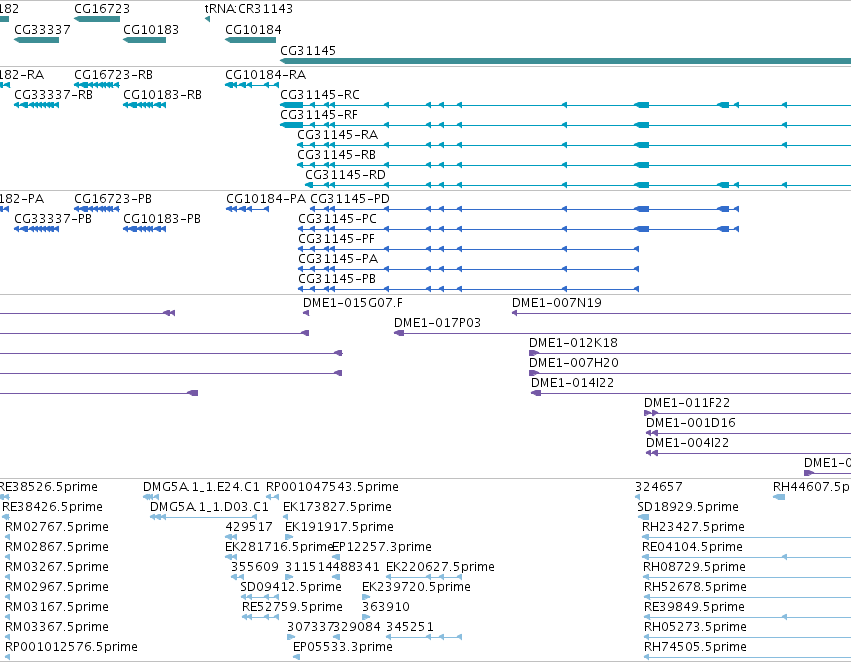Select clone DME1-007N19
Viewport: 851px width, 662px height.
click(x=557, y=303)
